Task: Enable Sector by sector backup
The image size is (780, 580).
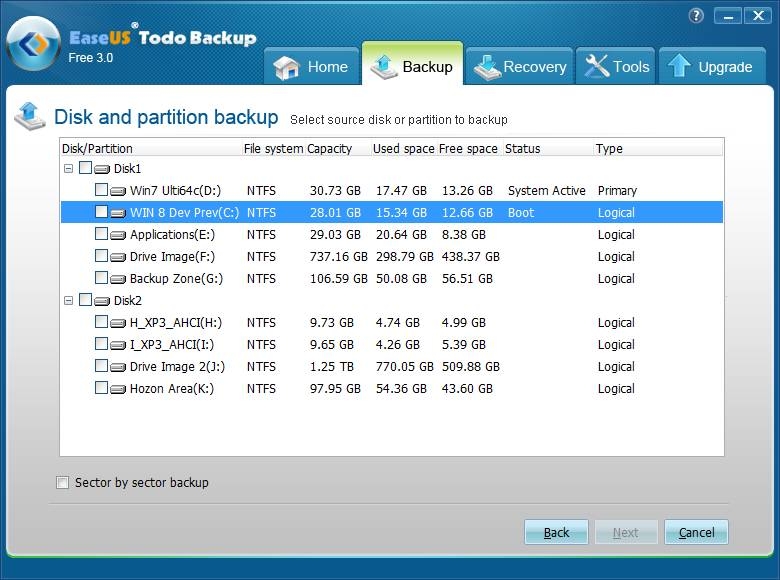Action: point(63,483)
